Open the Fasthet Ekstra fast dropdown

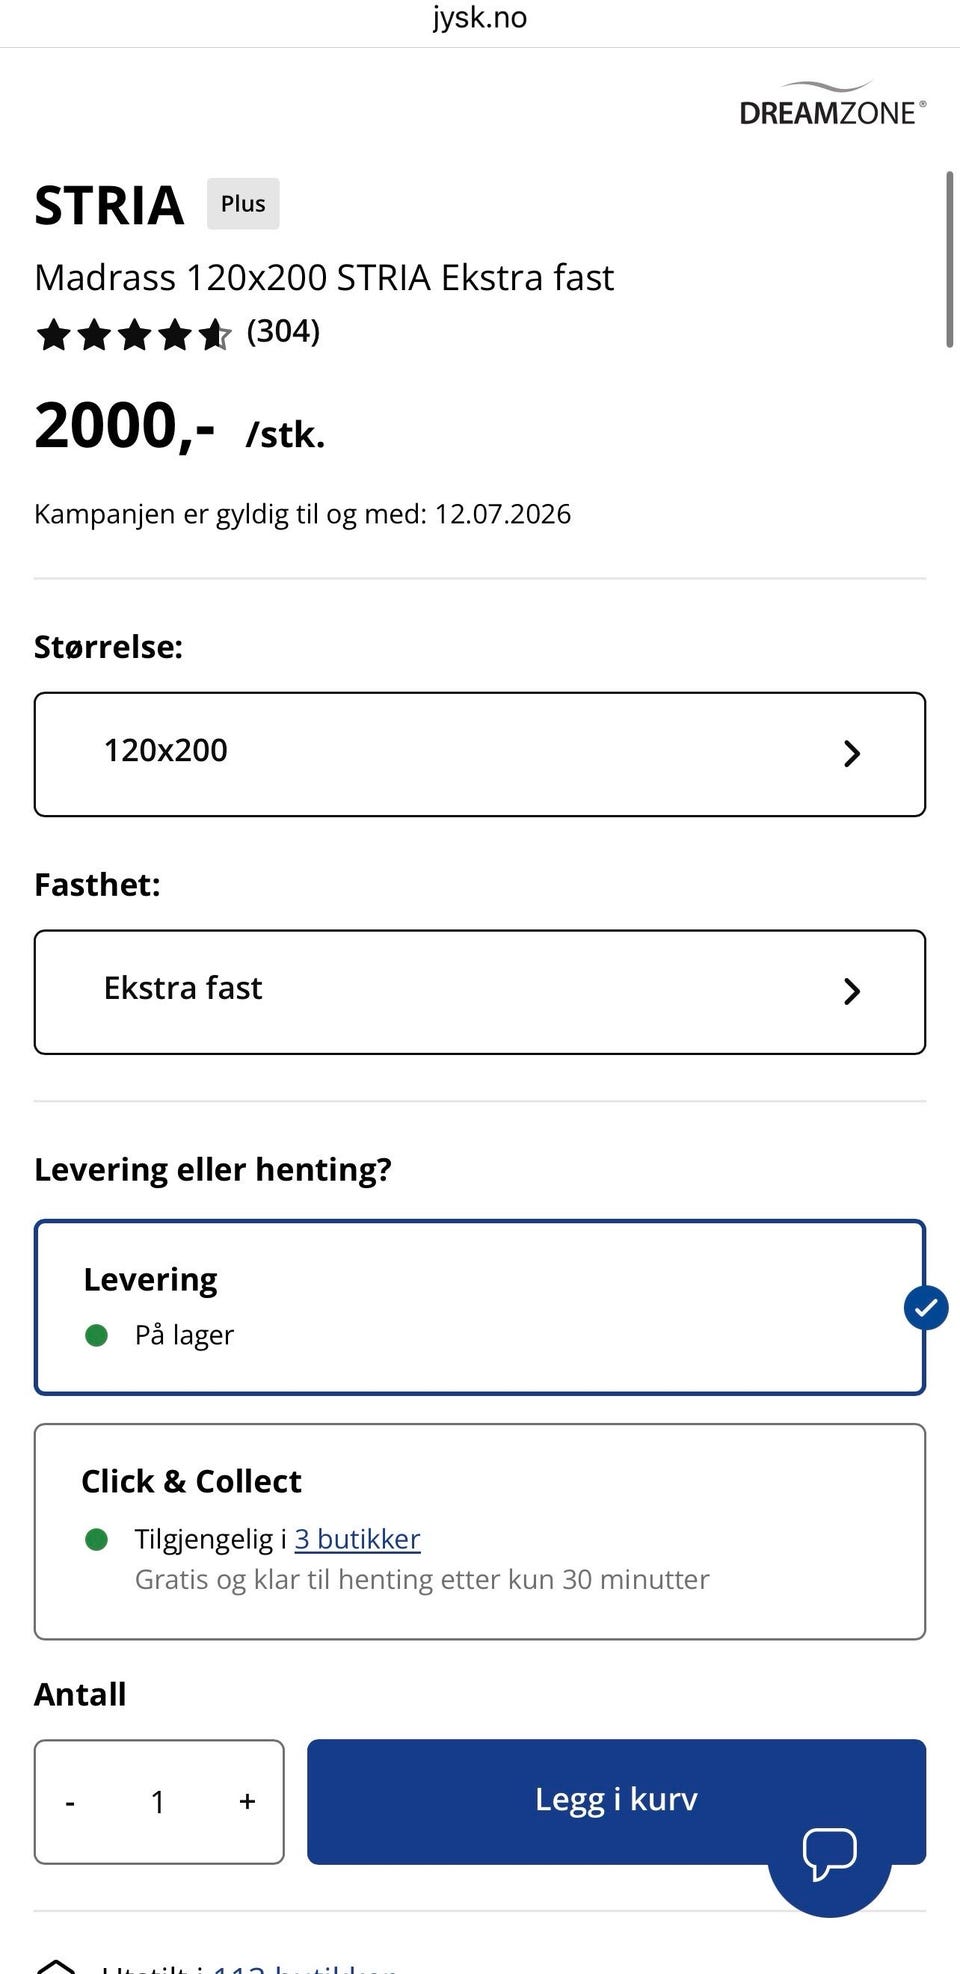coord(480,992)
